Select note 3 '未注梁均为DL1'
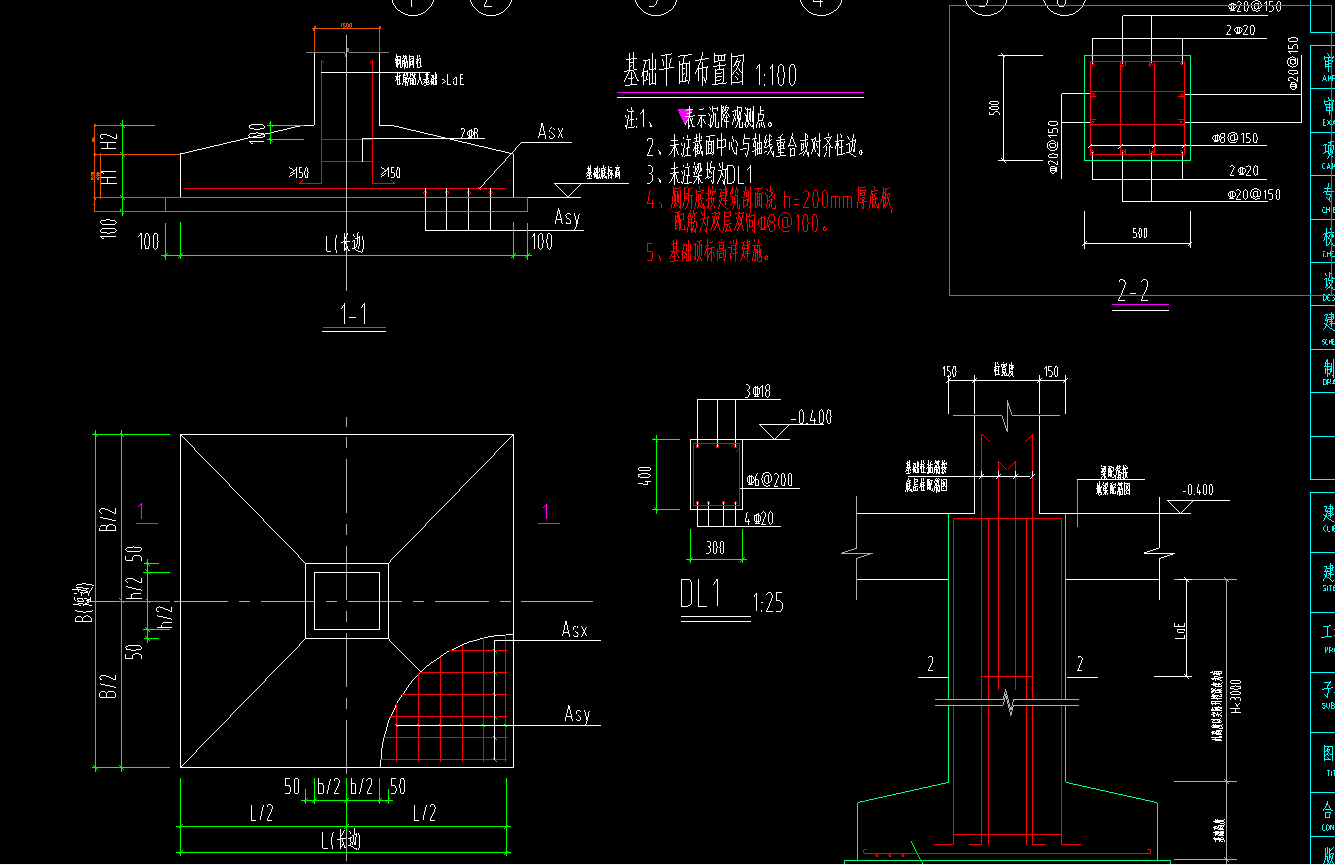 tap(698, 174)
